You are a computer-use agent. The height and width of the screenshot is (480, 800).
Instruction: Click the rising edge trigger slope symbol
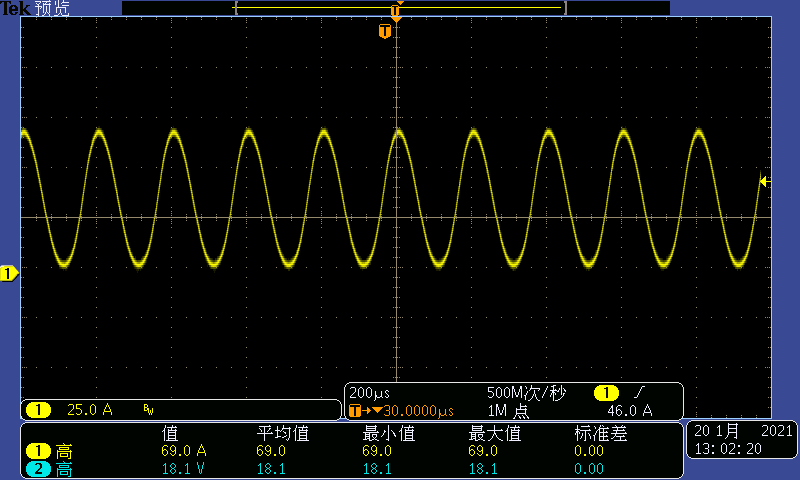click(x=640, y=393)
